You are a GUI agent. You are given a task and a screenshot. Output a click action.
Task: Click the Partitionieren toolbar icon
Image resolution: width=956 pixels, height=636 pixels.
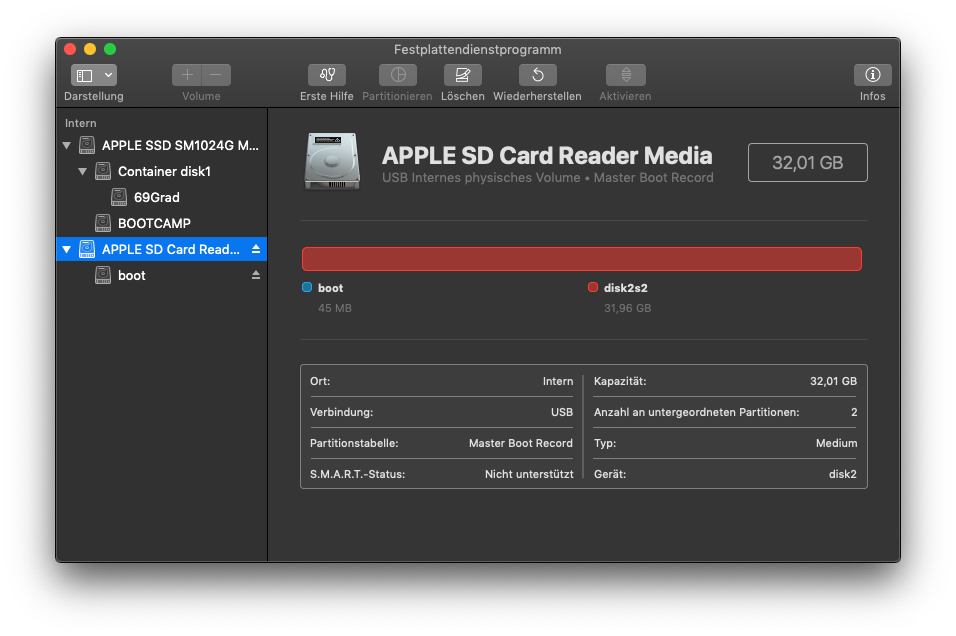click(398, 75)
